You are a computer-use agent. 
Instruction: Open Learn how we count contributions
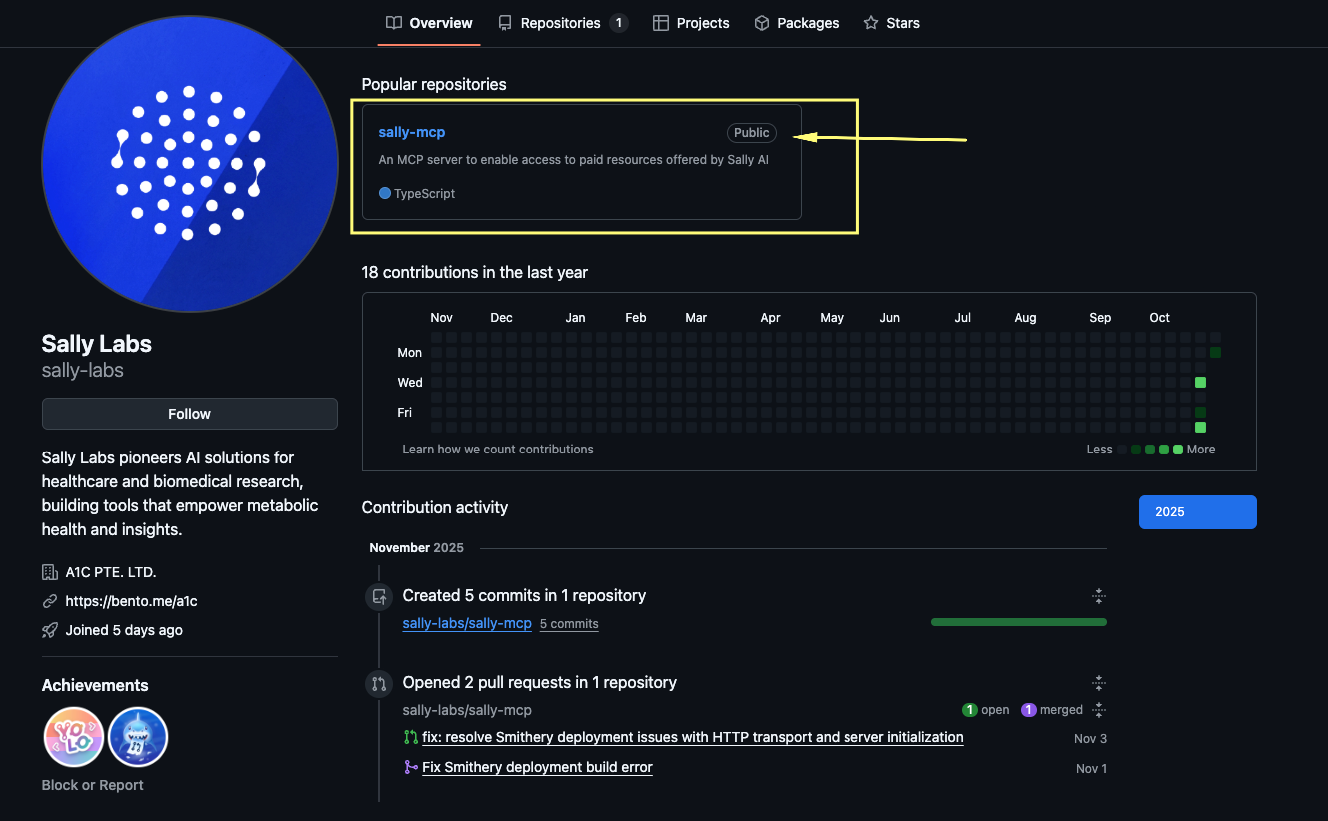pos(498,449)
